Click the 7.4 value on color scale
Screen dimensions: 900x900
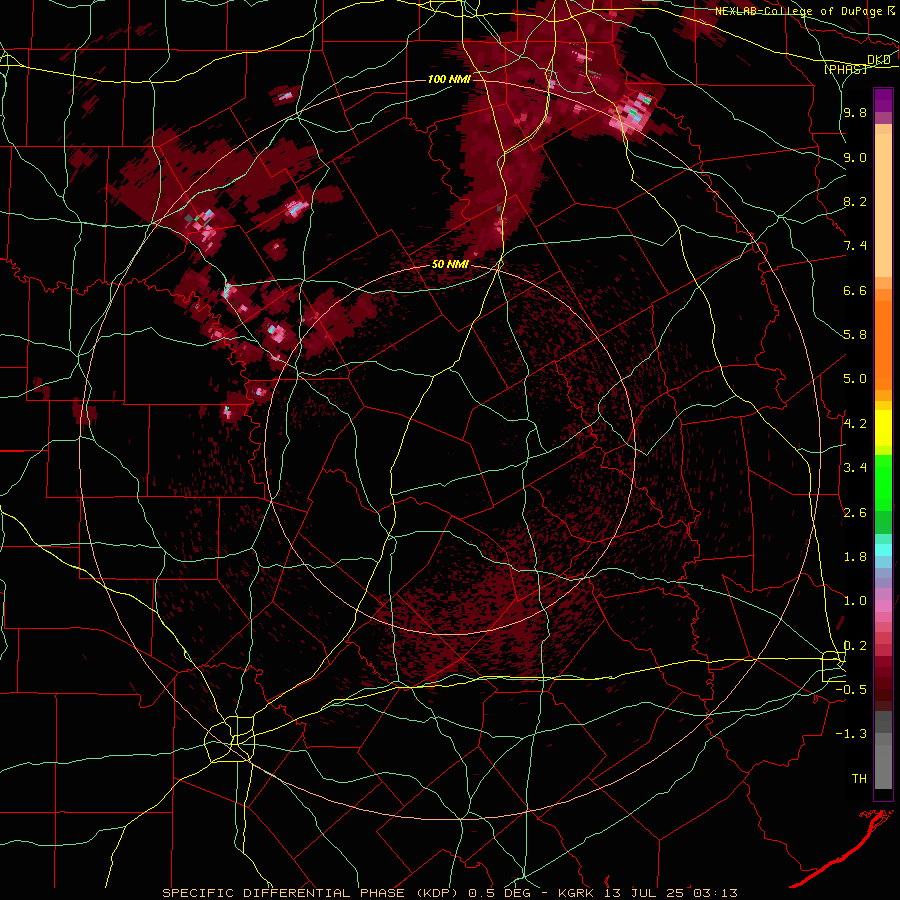click(x=855, y=246)
